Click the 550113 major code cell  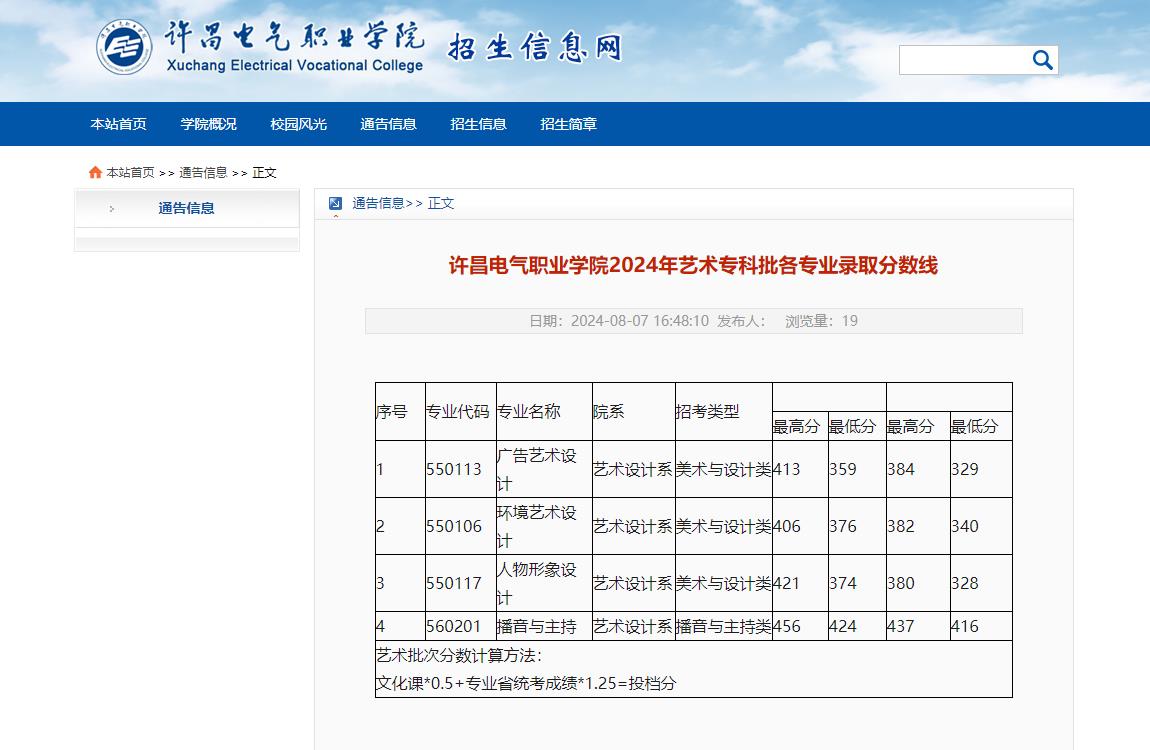point(454,469)
